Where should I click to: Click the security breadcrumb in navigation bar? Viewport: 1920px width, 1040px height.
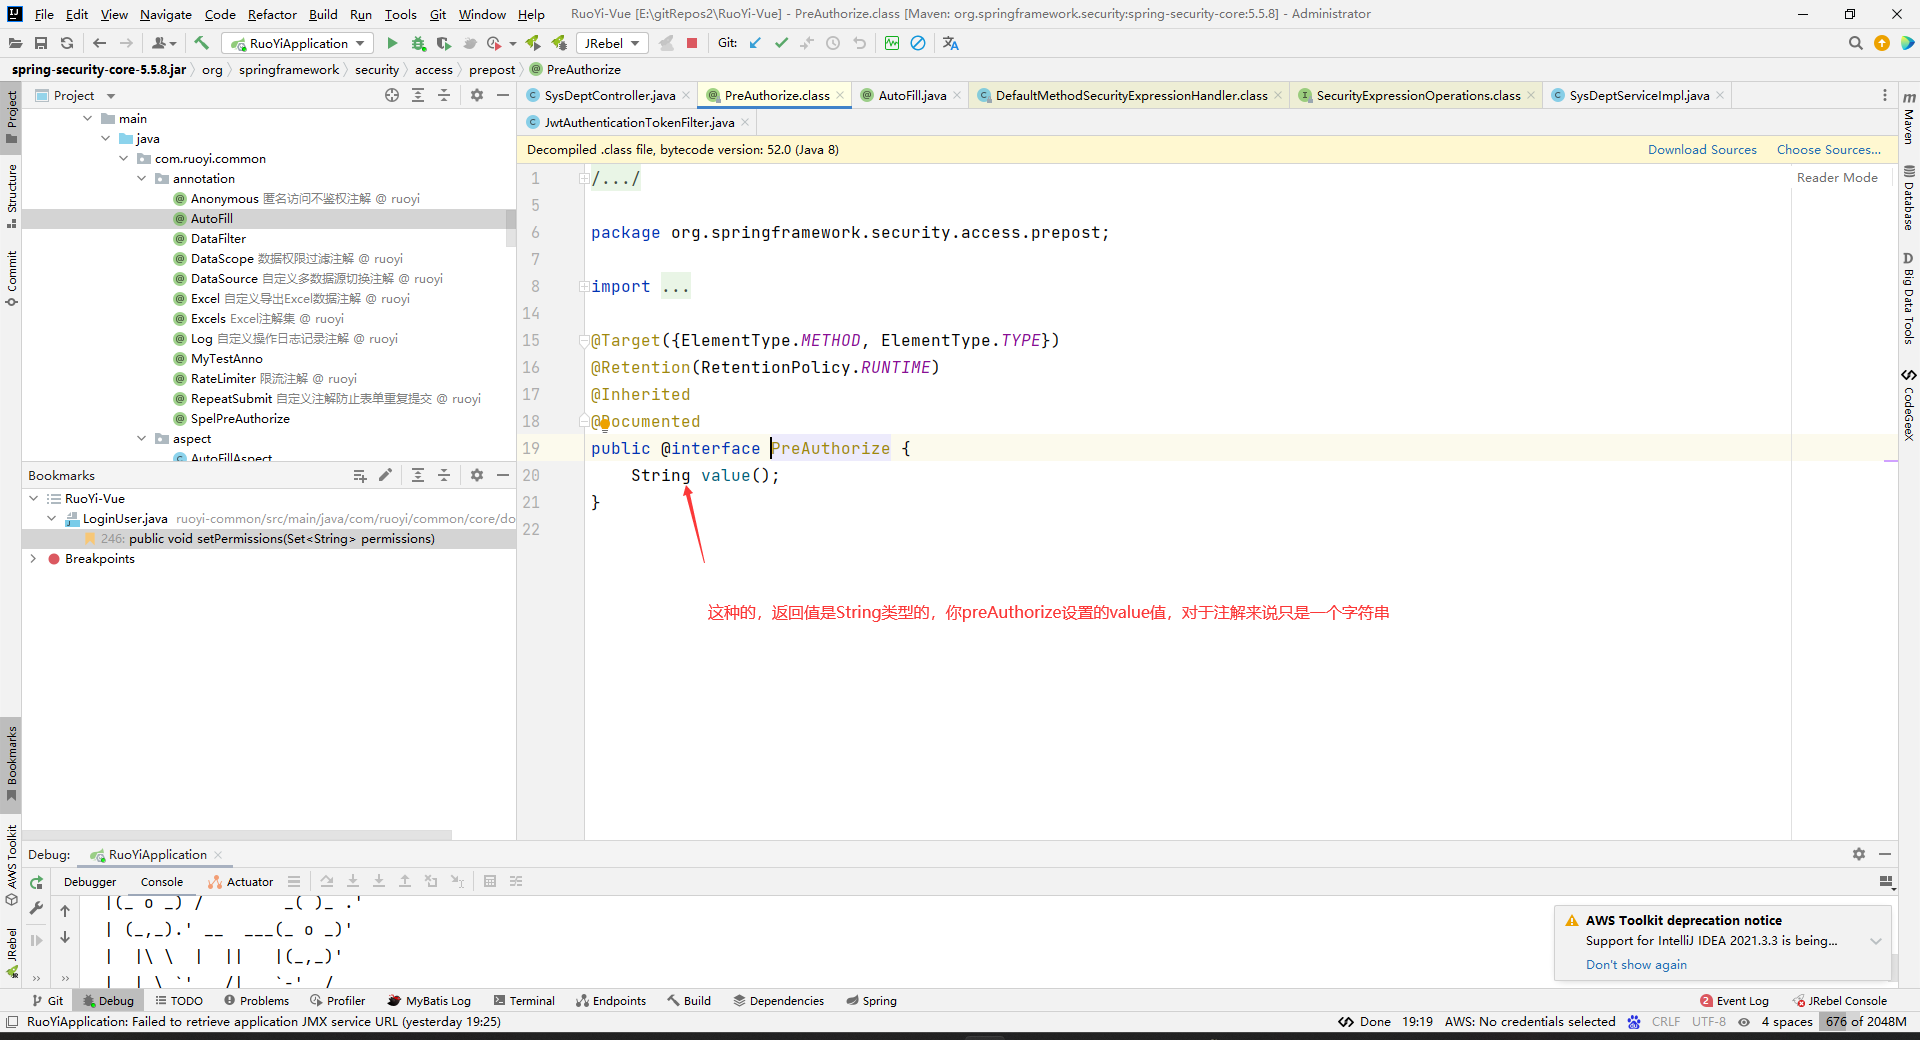(376, 69)
